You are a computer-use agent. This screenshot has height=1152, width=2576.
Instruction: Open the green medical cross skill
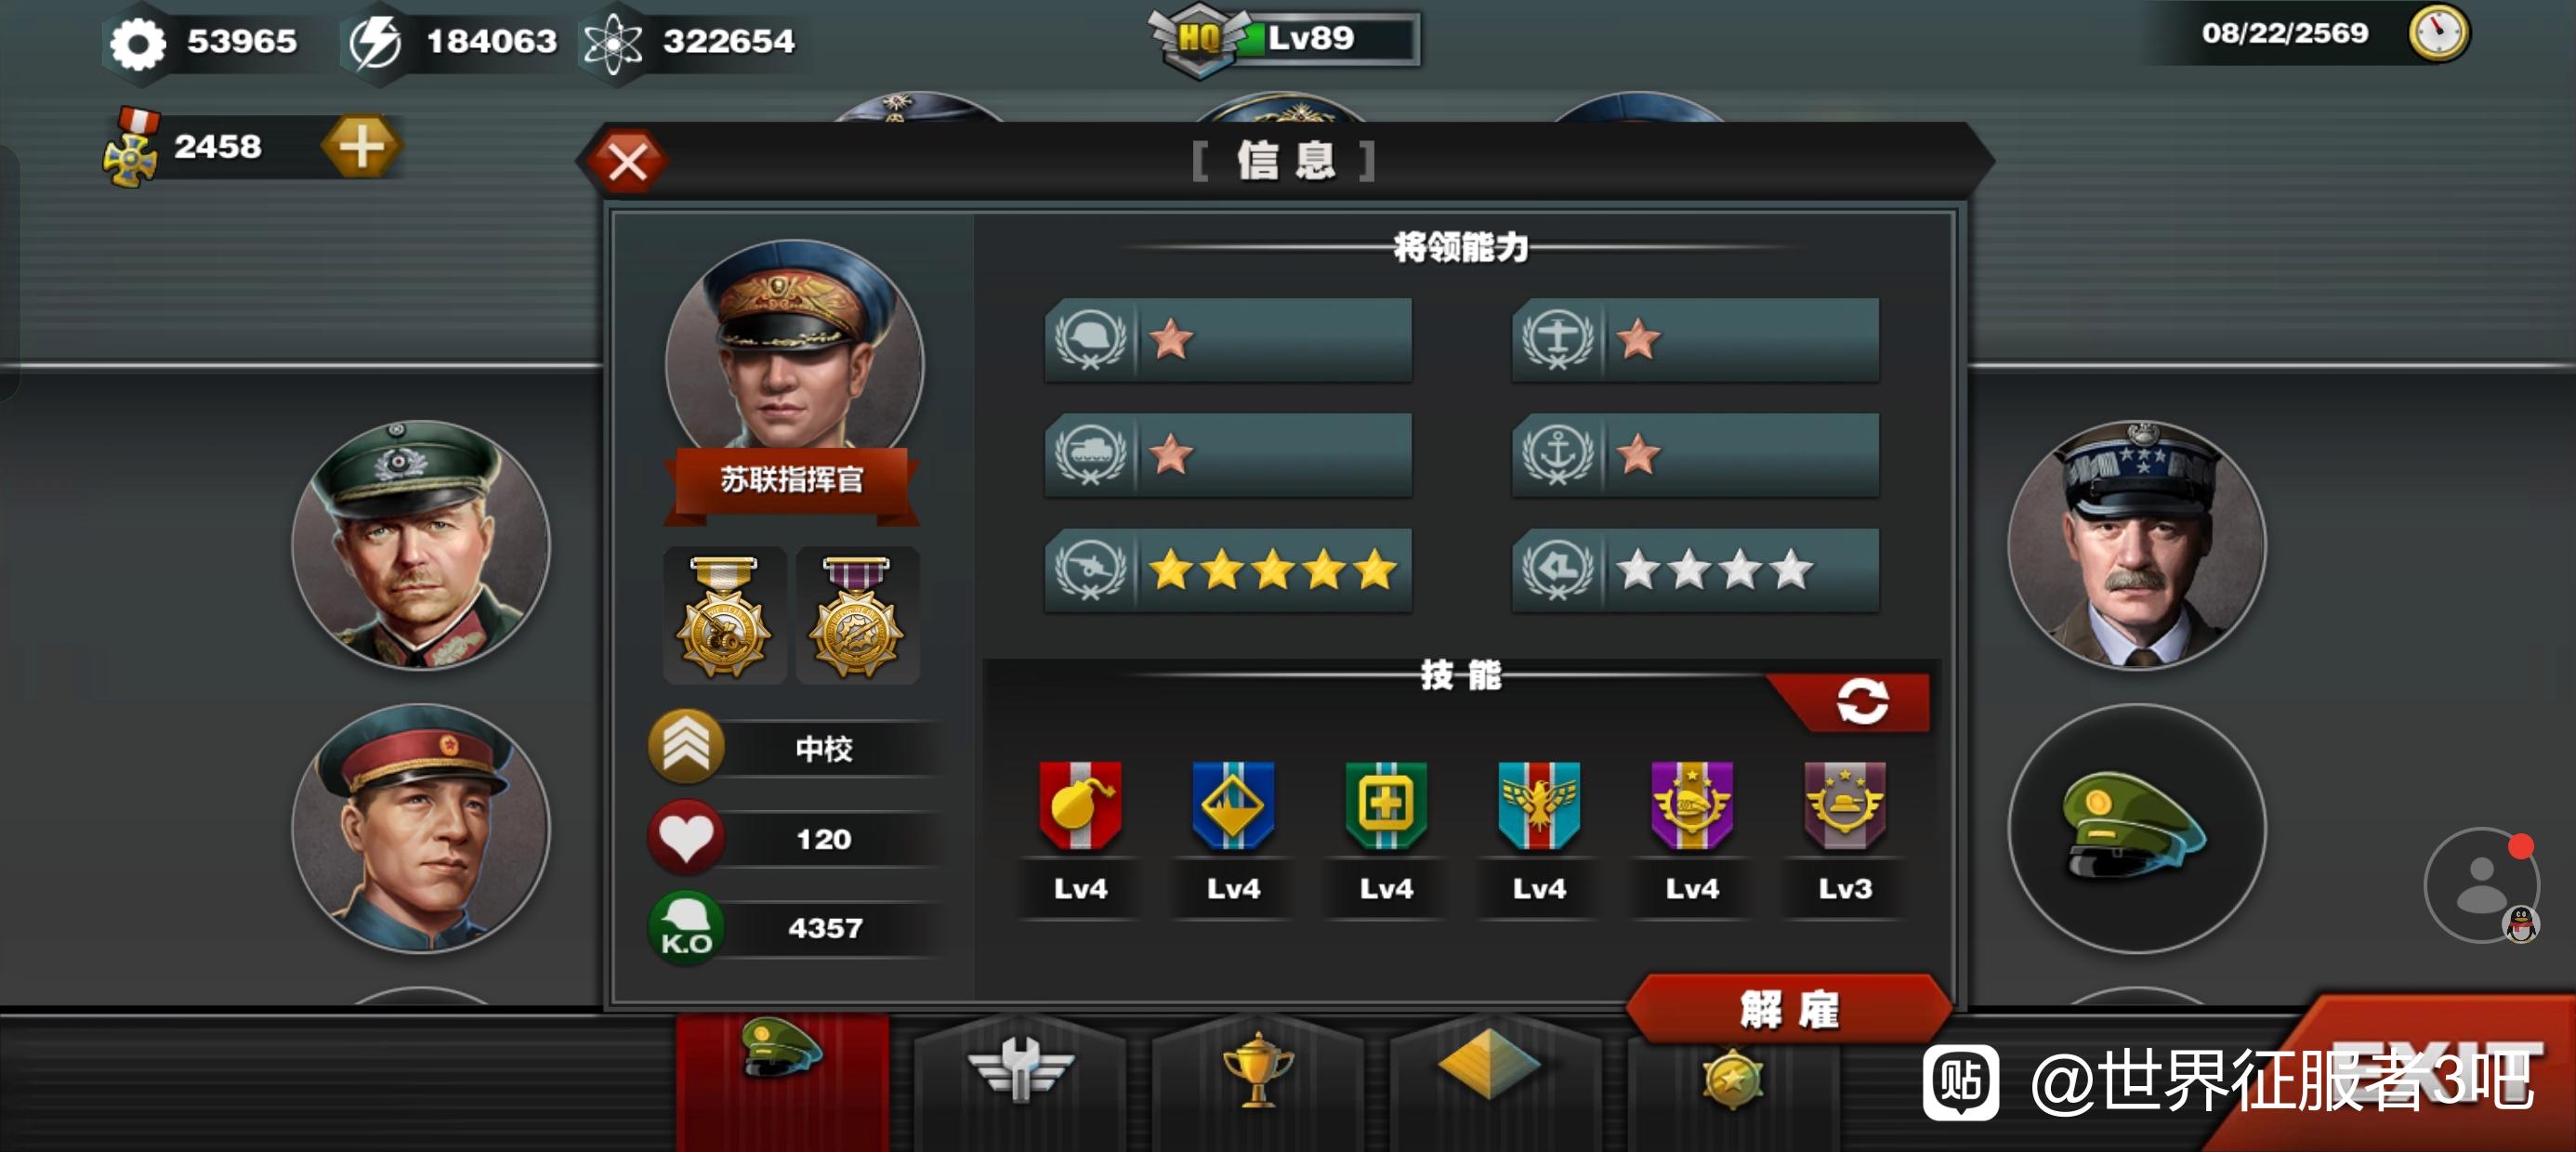[x=1386, y=806]
